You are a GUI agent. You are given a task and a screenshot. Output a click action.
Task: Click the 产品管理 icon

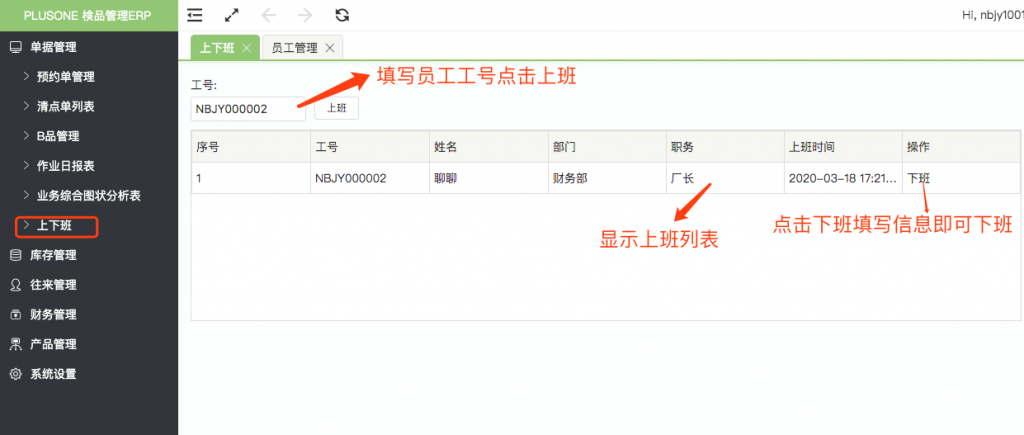pyautogui.click(x=16, y=344)
